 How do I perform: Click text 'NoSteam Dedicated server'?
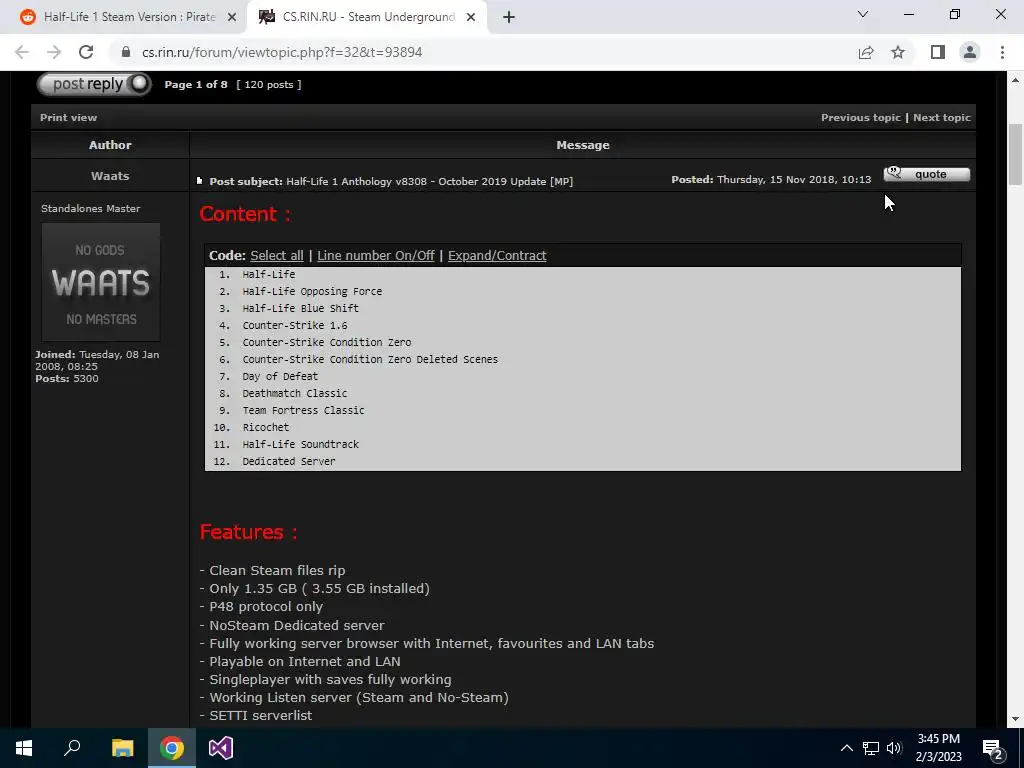(296, 625)
